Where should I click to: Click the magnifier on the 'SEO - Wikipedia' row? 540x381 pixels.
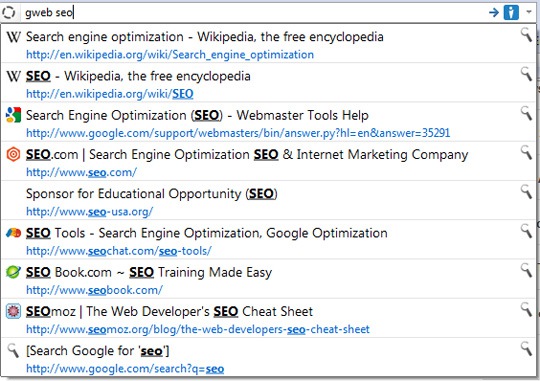point(526,74)
